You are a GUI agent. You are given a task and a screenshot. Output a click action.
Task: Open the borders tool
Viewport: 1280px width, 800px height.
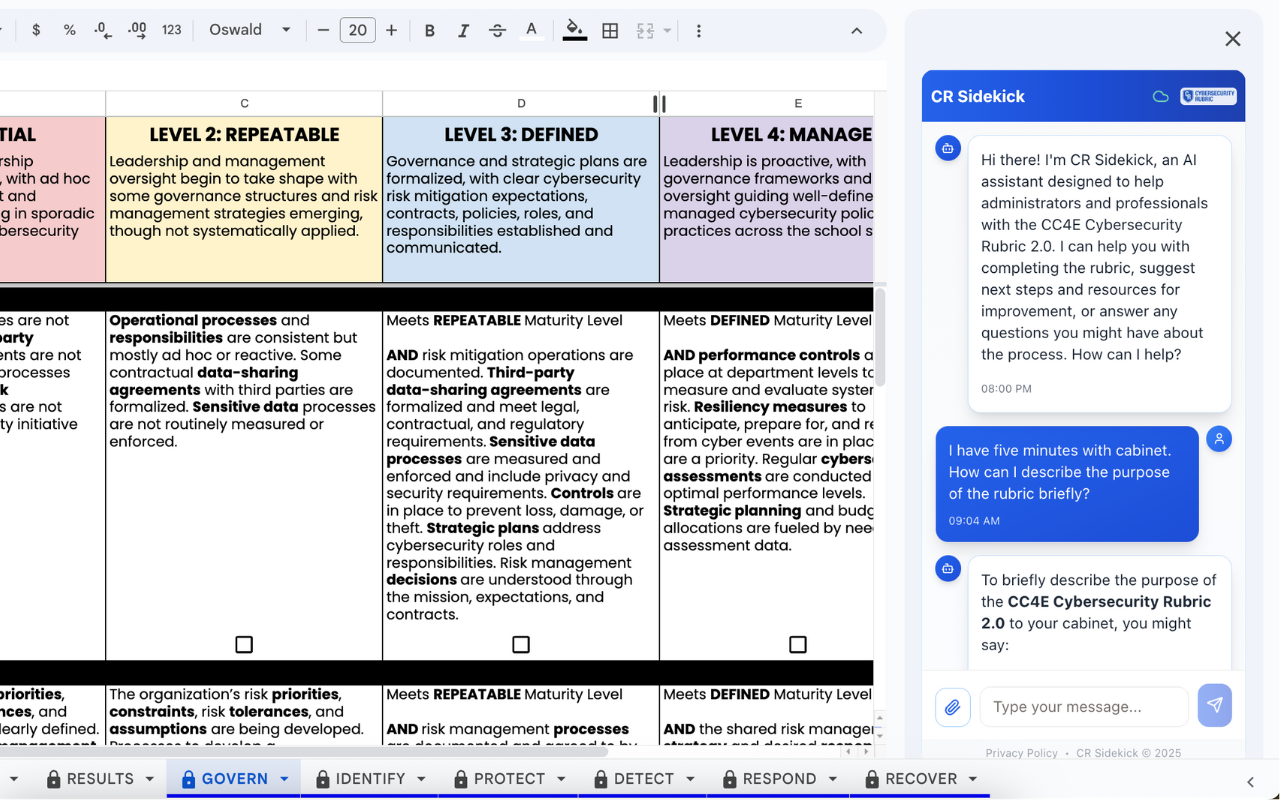610,31
